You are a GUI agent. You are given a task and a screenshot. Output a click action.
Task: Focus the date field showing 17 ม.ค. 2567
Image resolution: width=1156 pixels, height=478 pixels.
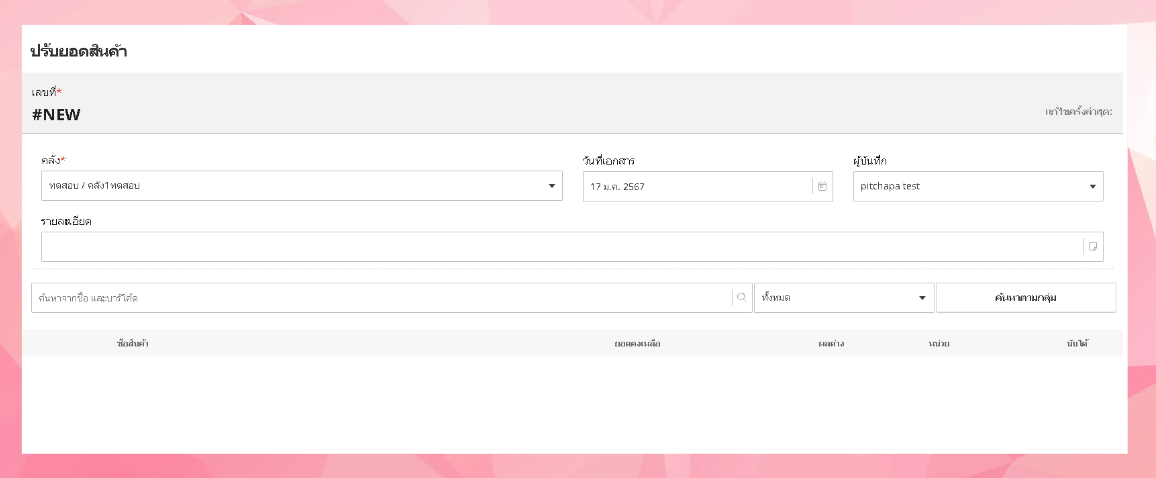pos(697,187)
